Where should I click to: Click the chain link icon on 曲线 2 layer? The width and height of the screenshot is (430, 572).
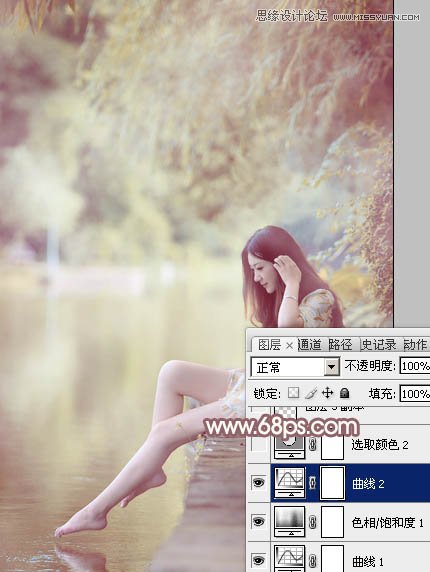[313, 483]
